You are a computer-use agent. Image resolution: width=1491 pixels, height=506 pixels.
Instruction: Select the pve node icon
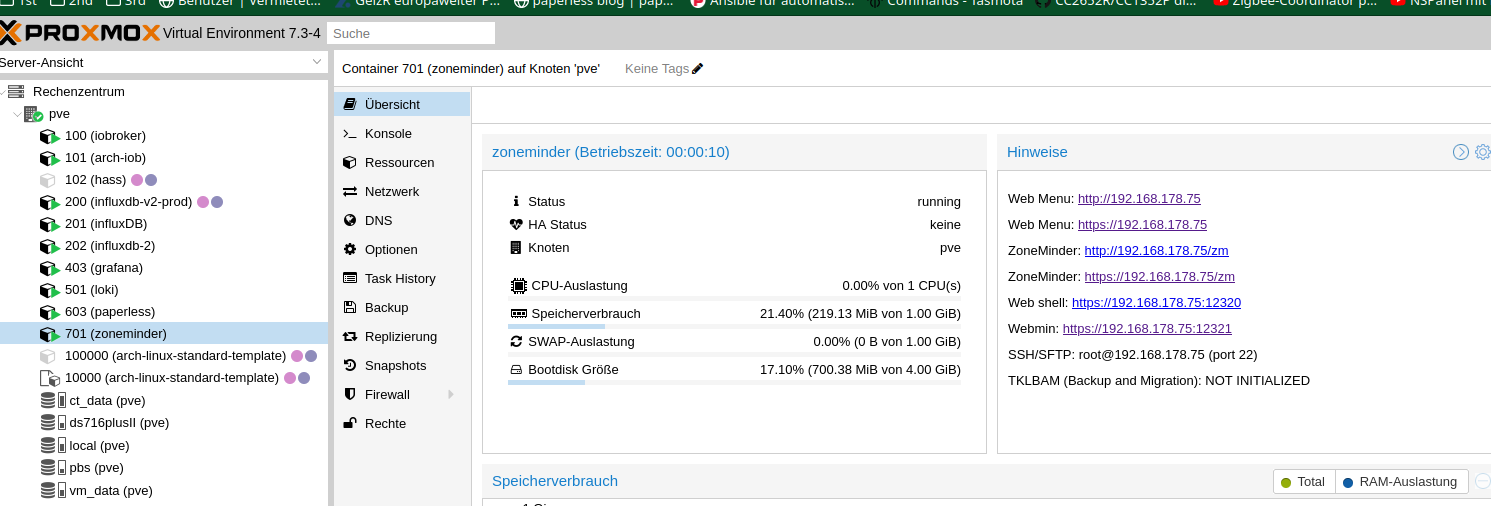(33, 114)
